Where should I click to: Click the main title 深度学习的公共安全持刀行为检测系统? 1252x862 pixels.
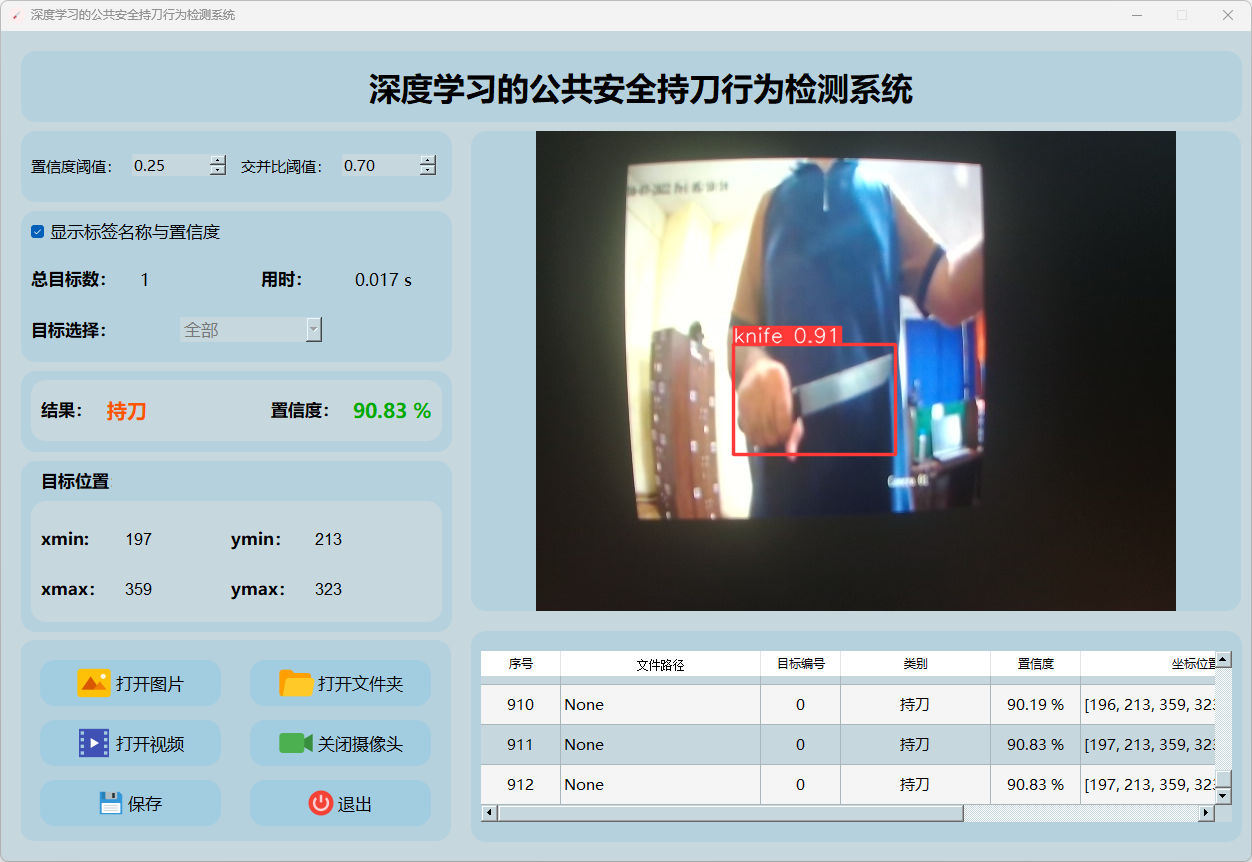coord(640,89)
